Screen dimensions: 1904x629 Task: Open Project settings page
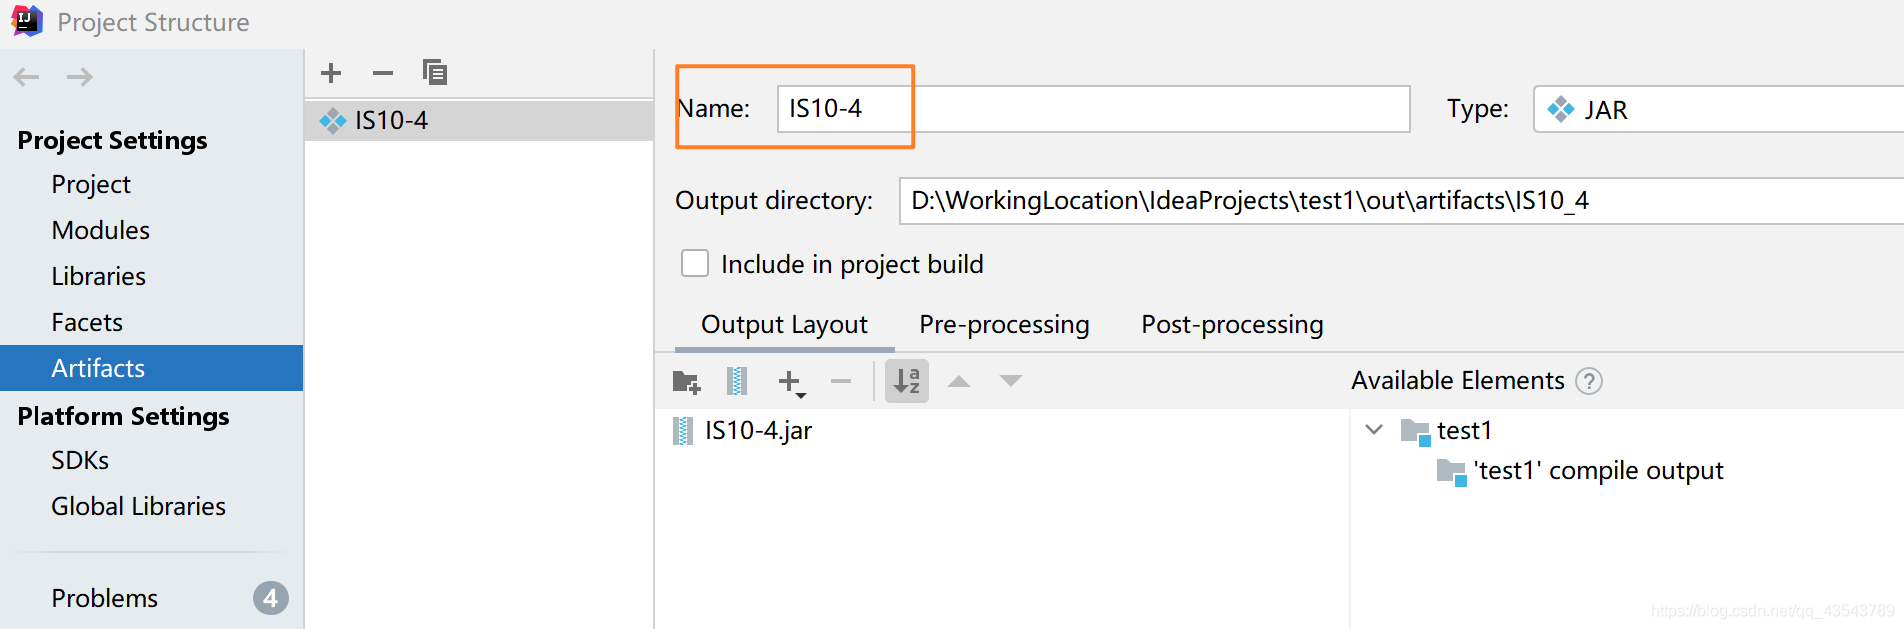(91, 185)
